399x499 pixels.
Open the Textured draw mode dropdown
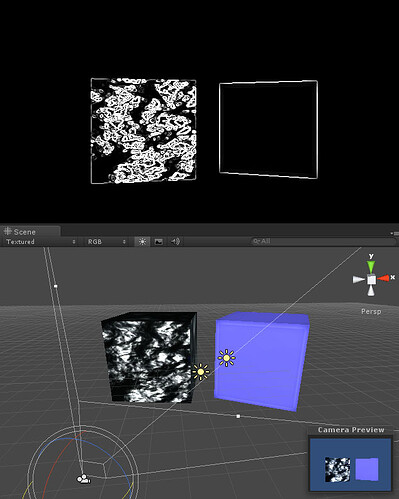point(41,242)
